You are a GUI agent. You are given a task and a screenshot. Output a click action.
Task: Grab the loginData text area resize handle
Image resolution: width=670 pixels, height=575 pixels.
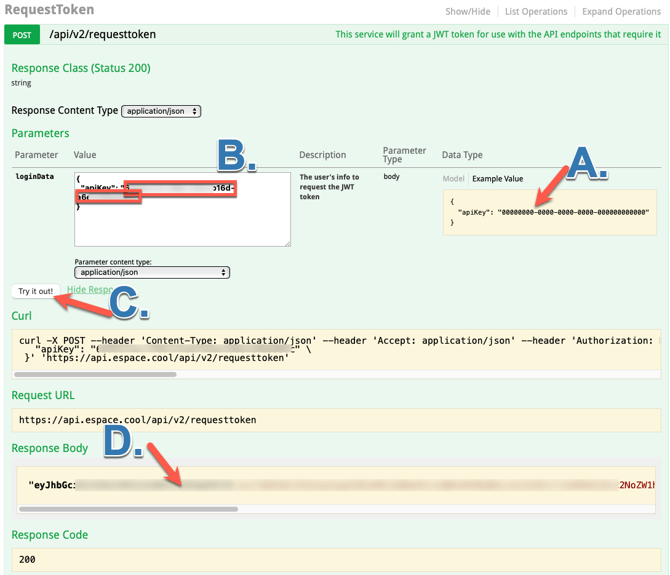point(287,242)
